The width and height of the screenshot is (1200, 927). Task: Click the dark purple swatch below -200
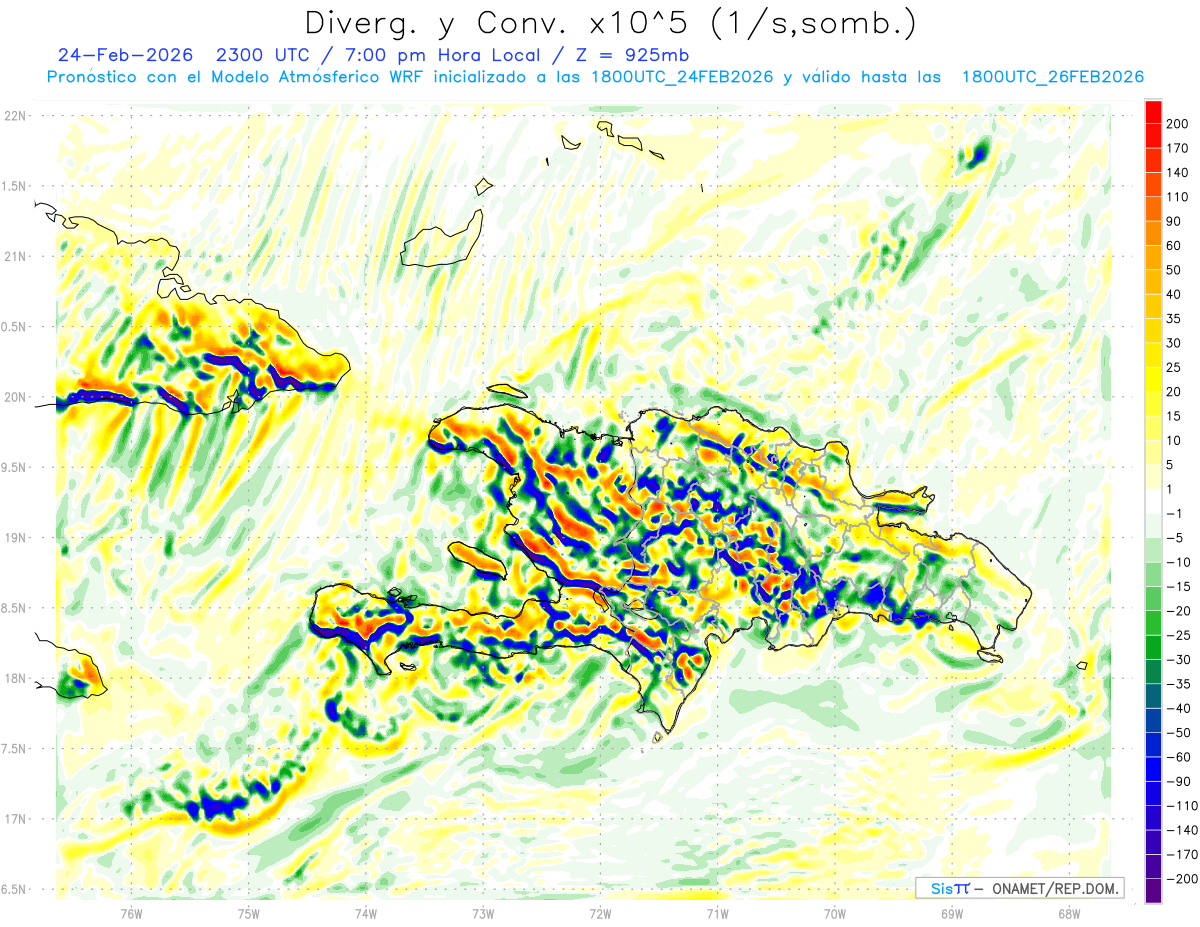pos(1153,891)
